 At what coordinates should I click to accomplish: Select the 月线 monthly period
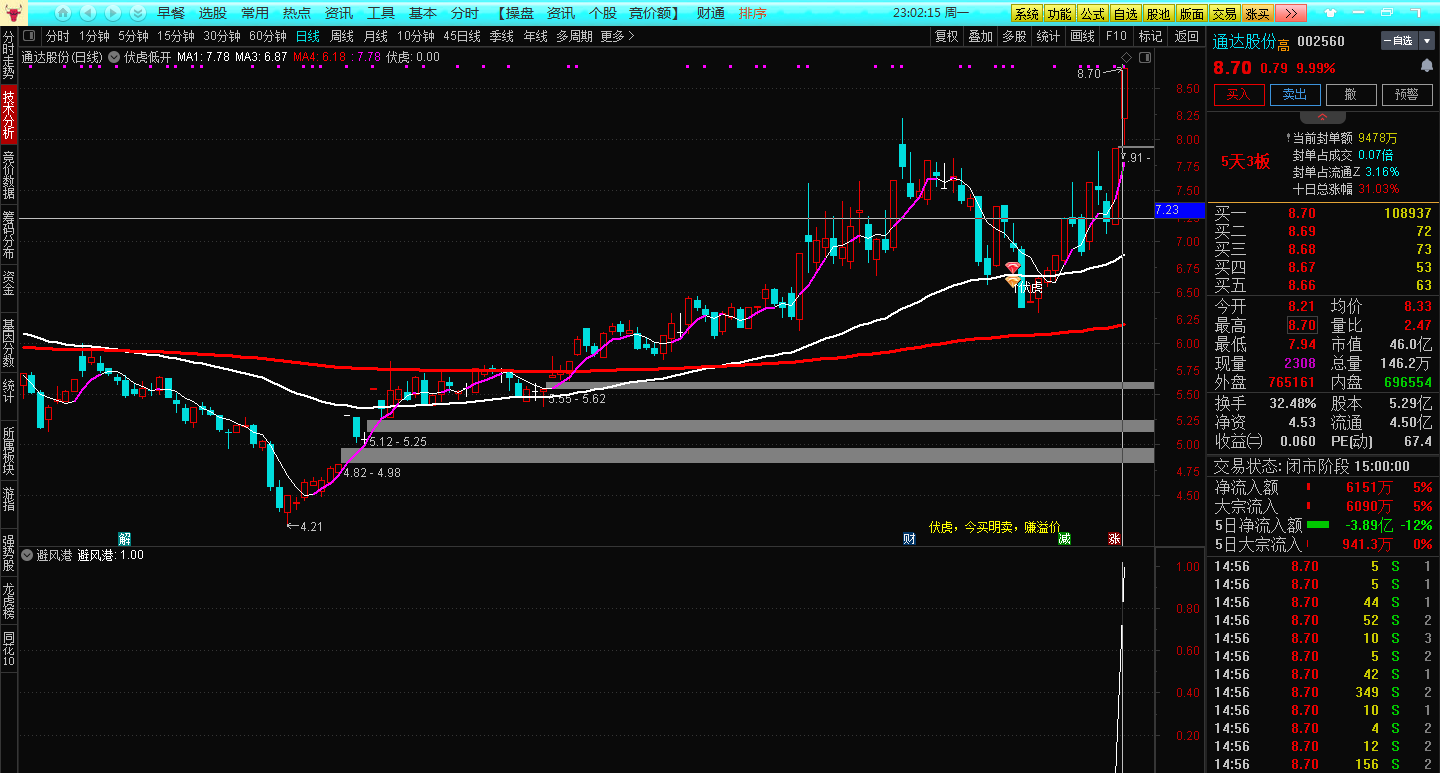[376, 36]
